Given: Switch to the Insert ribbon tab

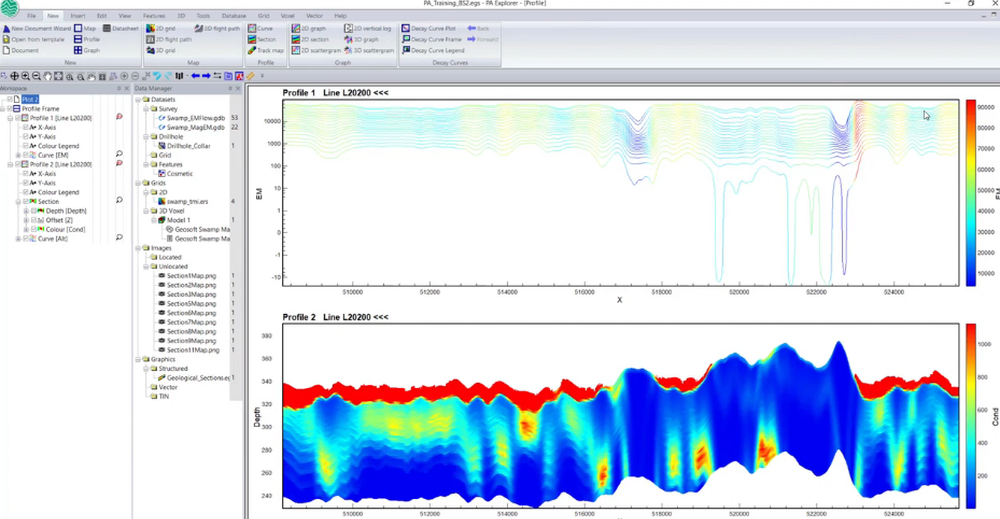Looking at the screenshot, I should (x=78, y=15).
